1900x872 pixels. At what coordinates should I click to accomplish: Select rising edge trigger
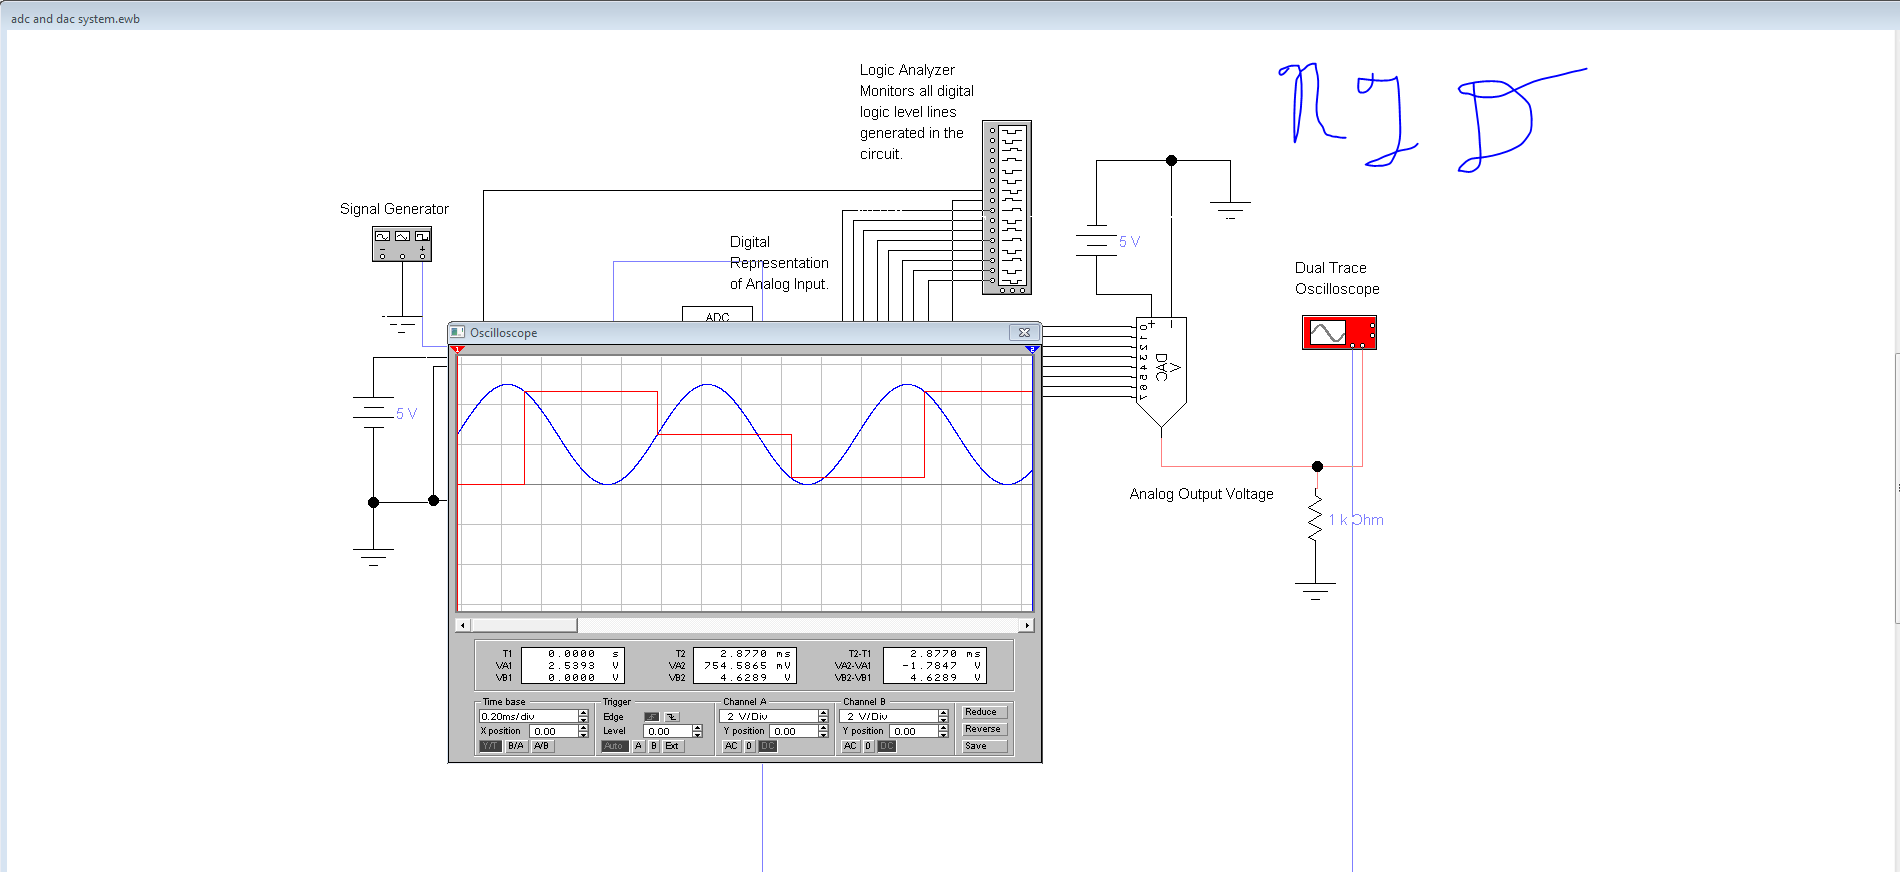coord(651,716)
